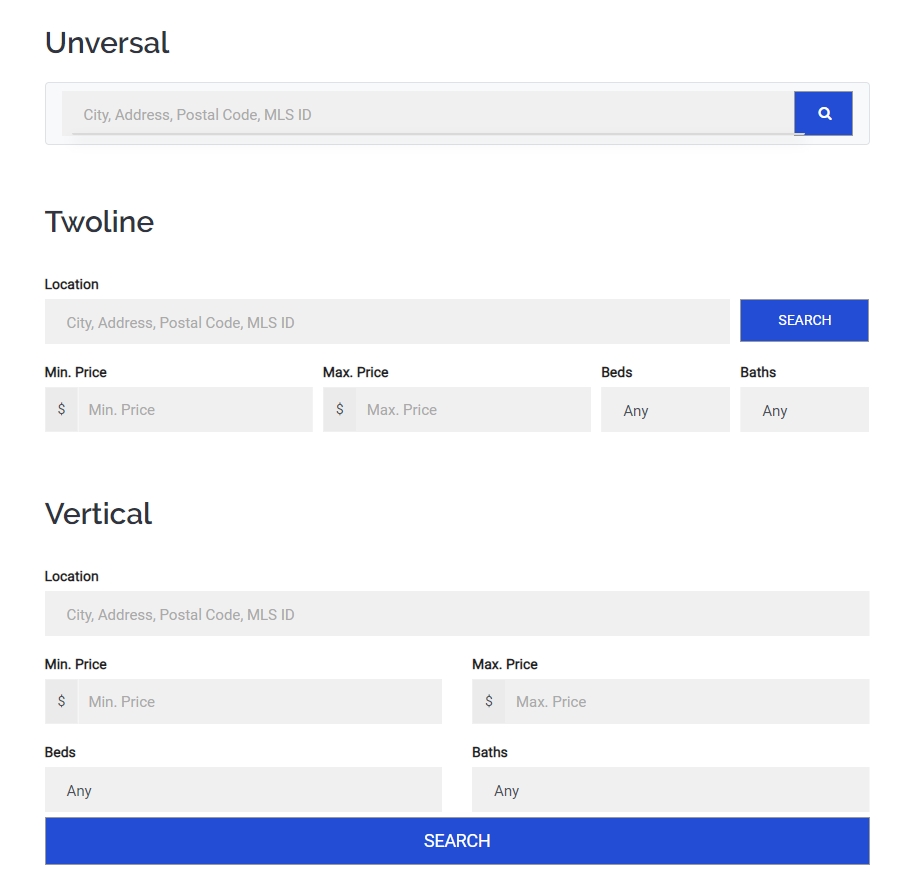Focus the Vertical Max. Price input field

pyautogui.click(x=686, y=702)
